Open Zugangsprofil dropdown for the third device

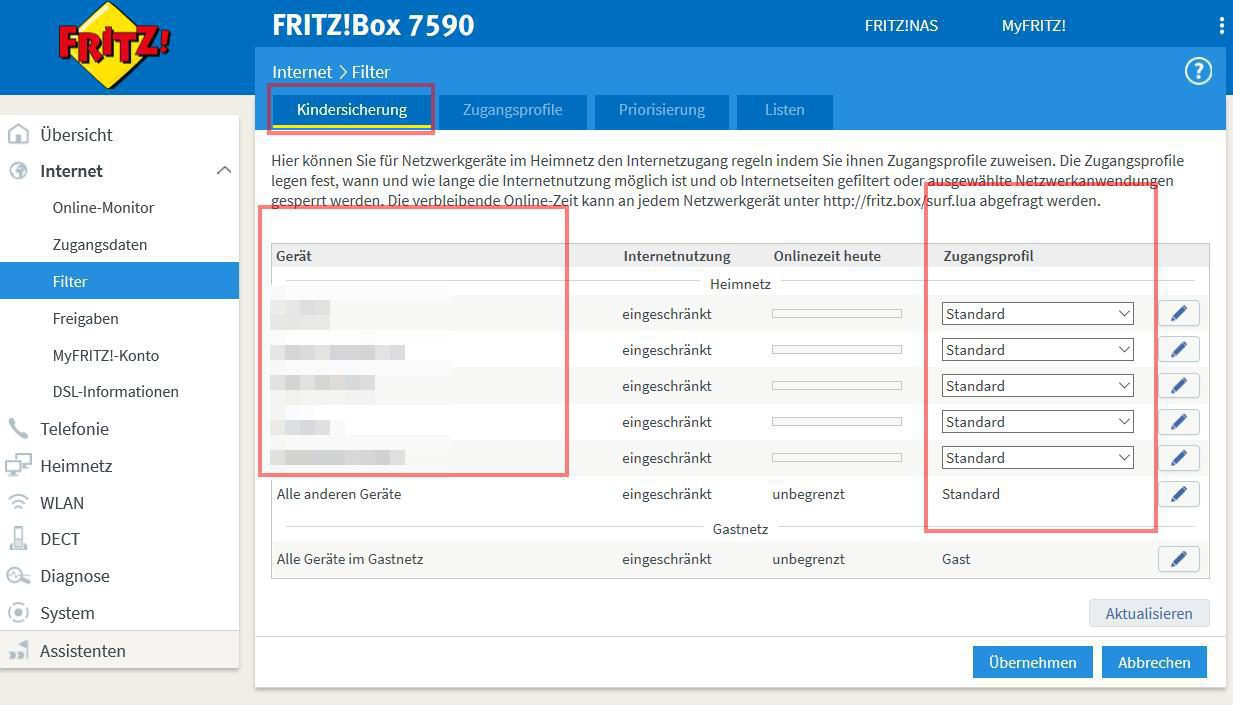(1037, 386)
